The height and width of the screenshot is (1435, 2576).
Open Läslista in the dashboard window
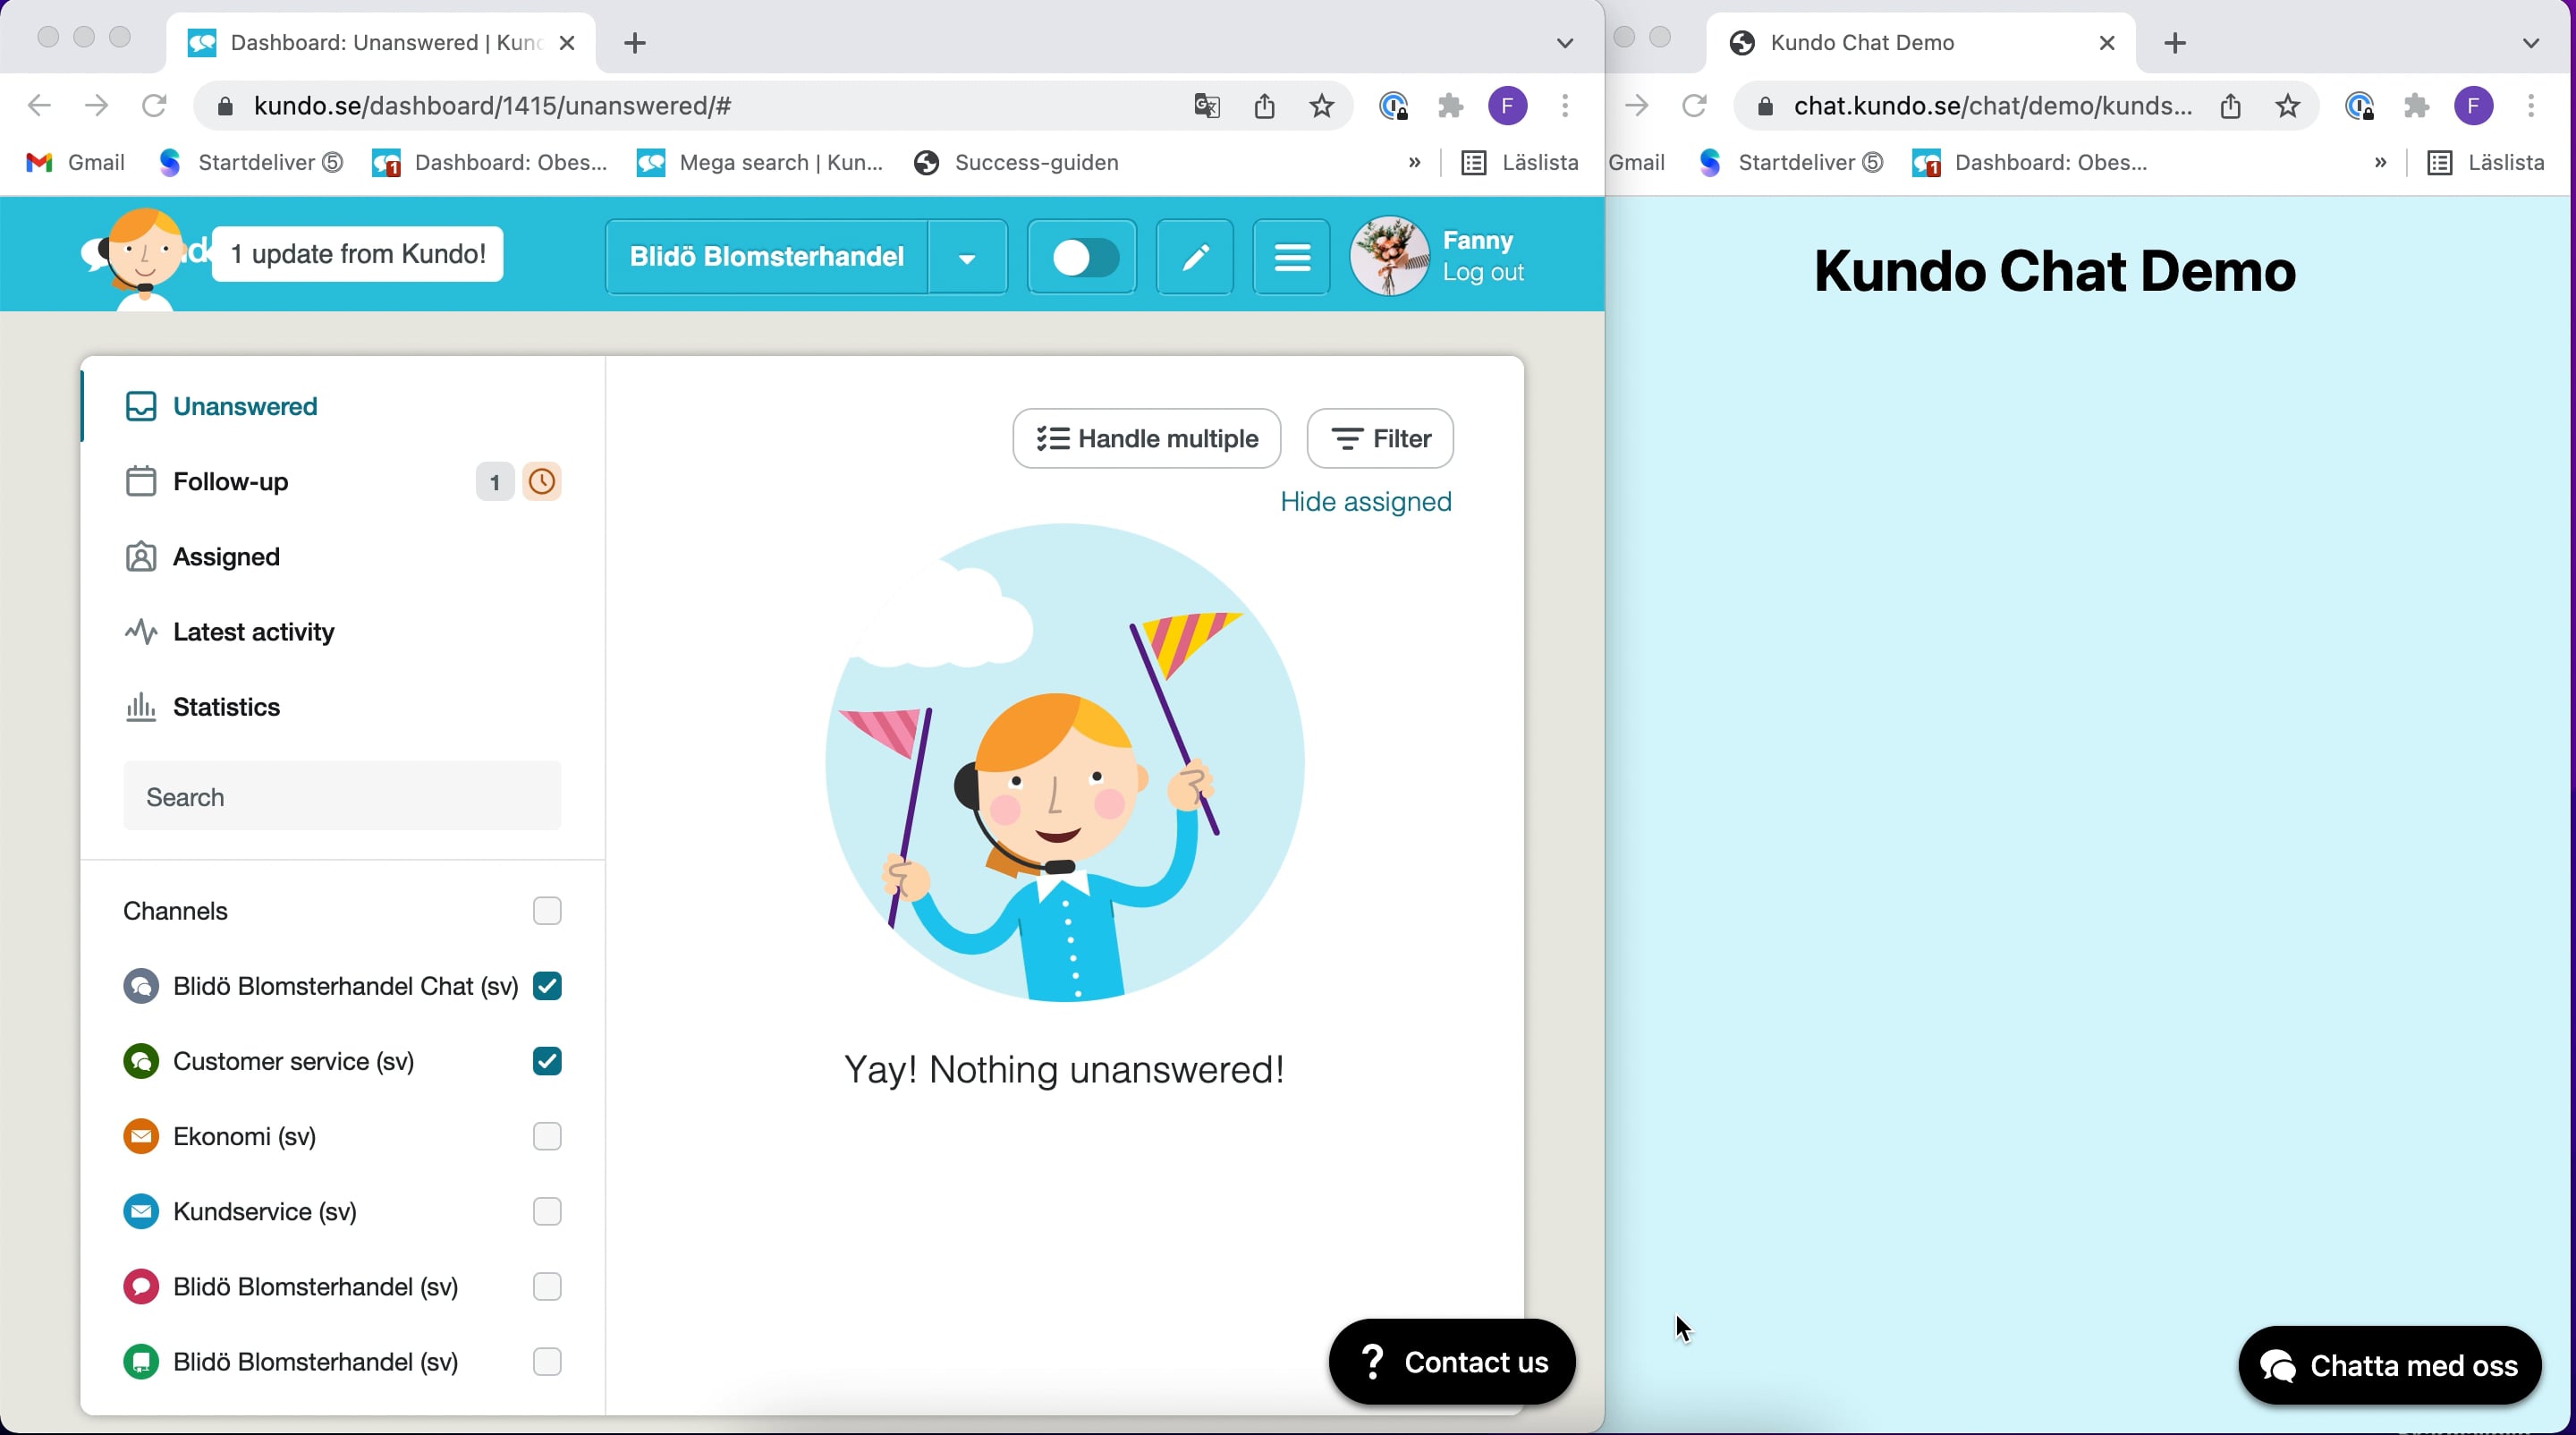1521,162
